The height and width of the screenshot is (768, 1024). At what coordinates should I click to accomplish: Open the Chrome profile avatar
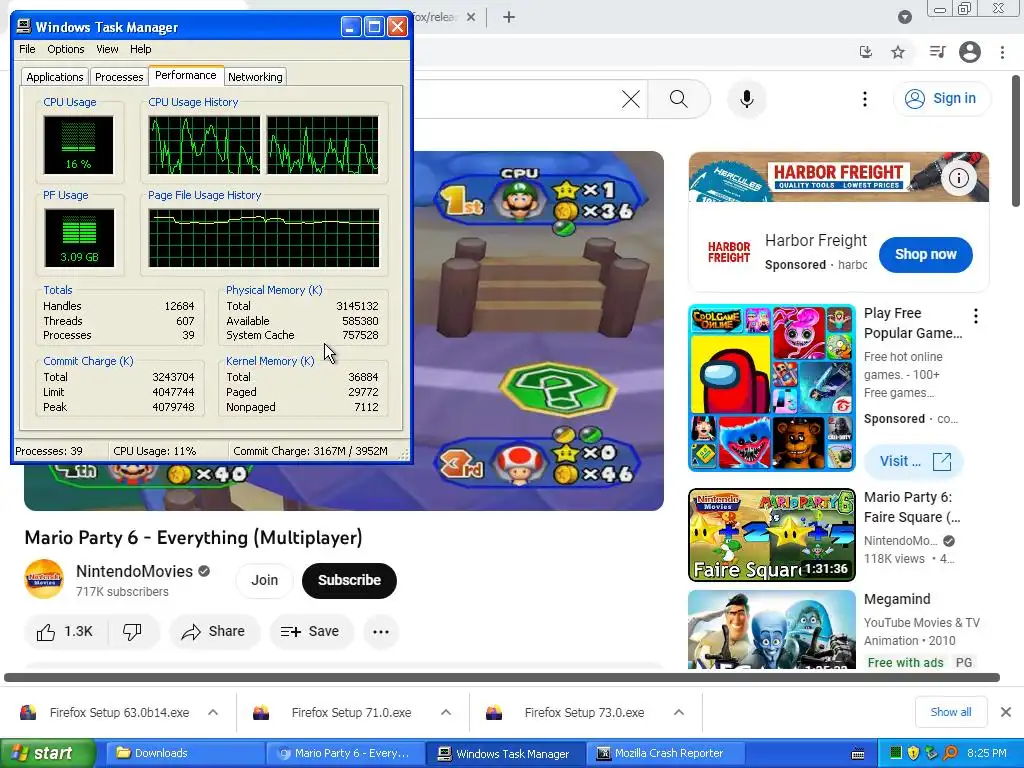point(970,52)
